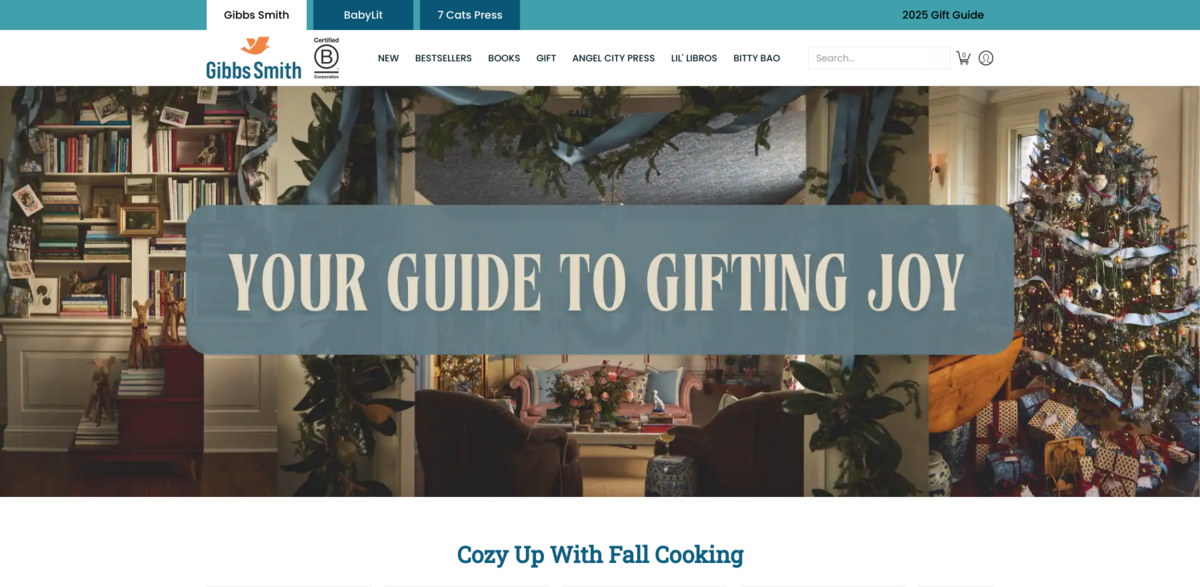
Task: Click the Certified B Corporation badge
Action: click(326, 58)
